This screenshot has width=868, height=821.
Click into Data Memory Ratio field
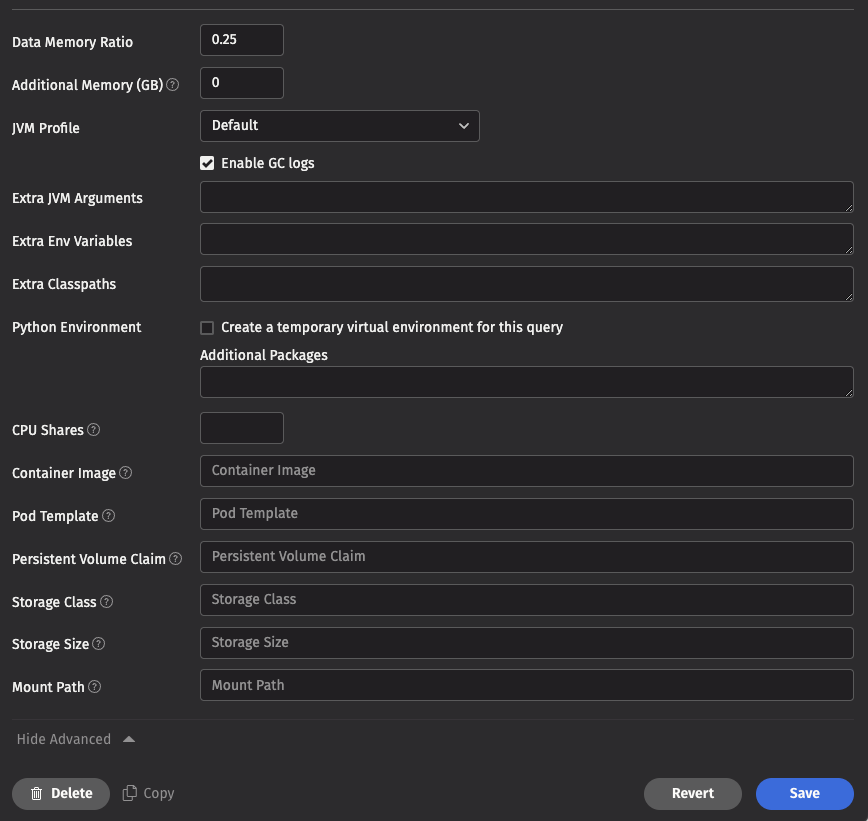tap(242, 40)
